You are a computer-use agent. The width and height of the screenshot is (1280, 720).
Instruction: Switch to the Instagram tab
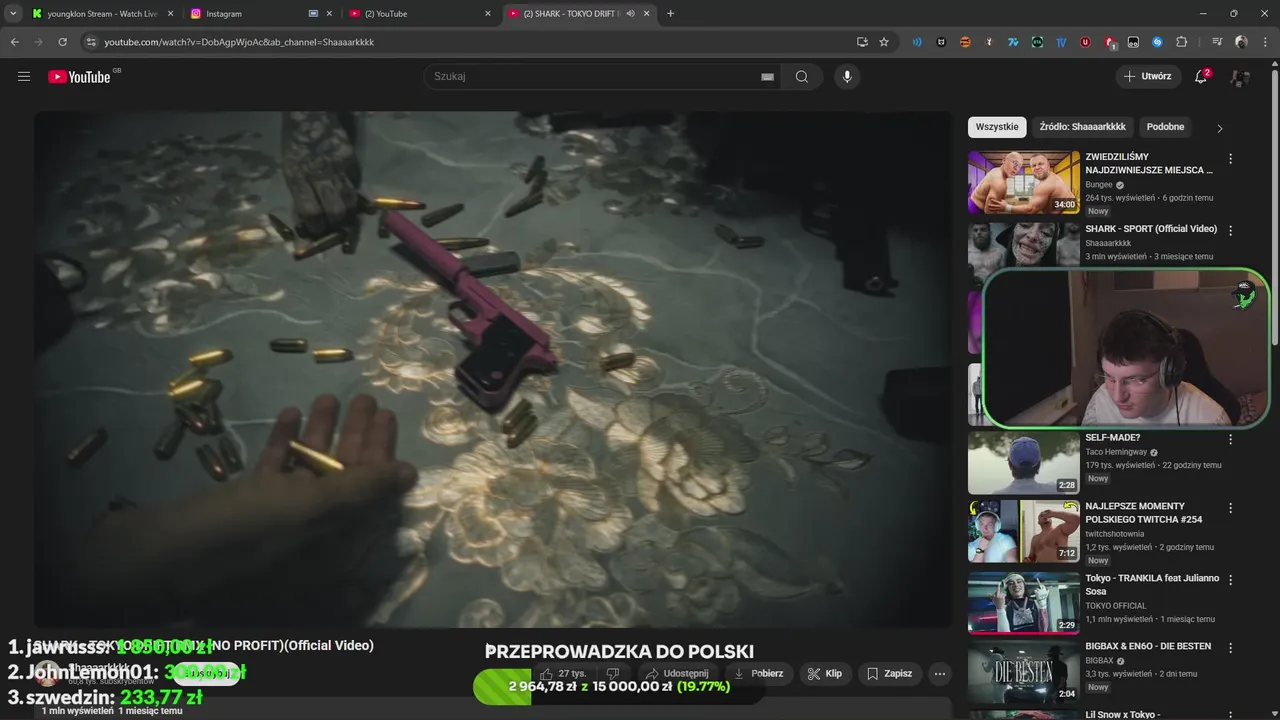click(x=262, y=14)
